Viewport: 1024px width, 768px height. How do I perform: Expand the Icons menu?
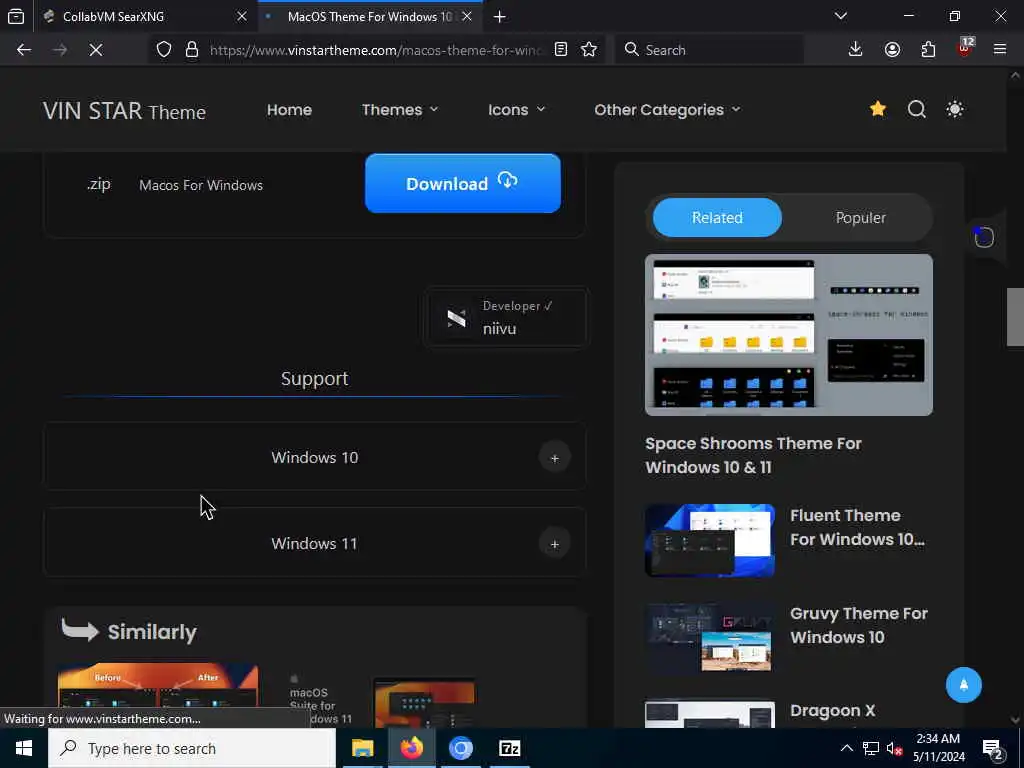[x=516, y=110]
